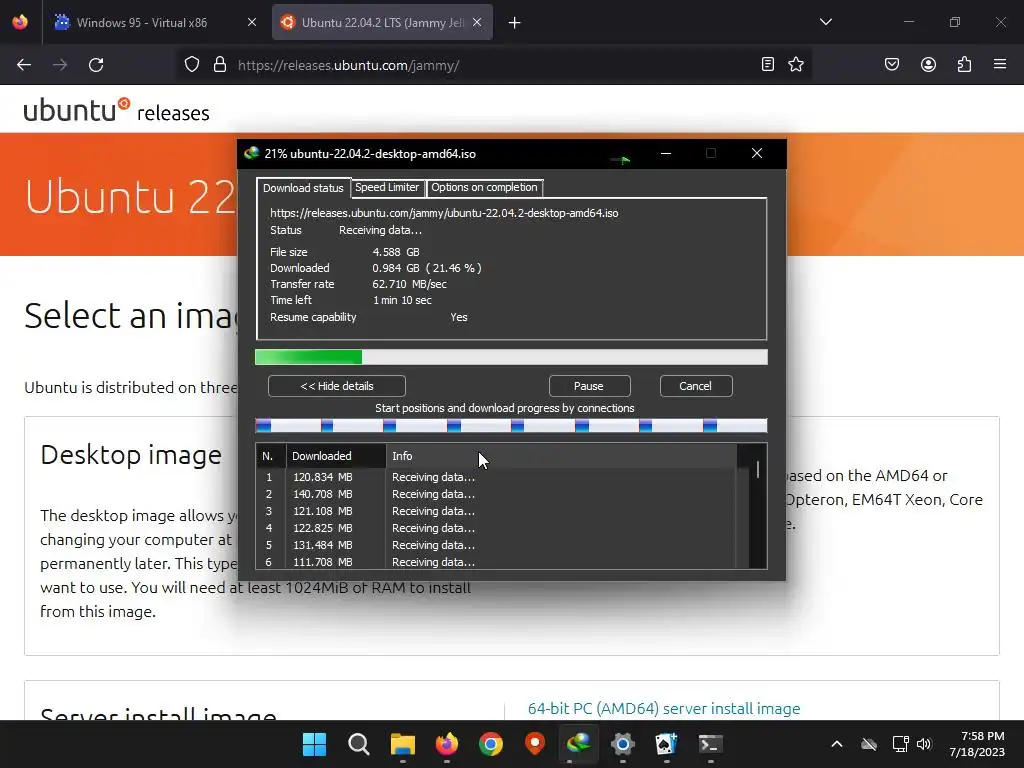Viewport: 1024px width, 768px height.
Task: Click the padlock site security icon
Action: [x=220, y=65]
